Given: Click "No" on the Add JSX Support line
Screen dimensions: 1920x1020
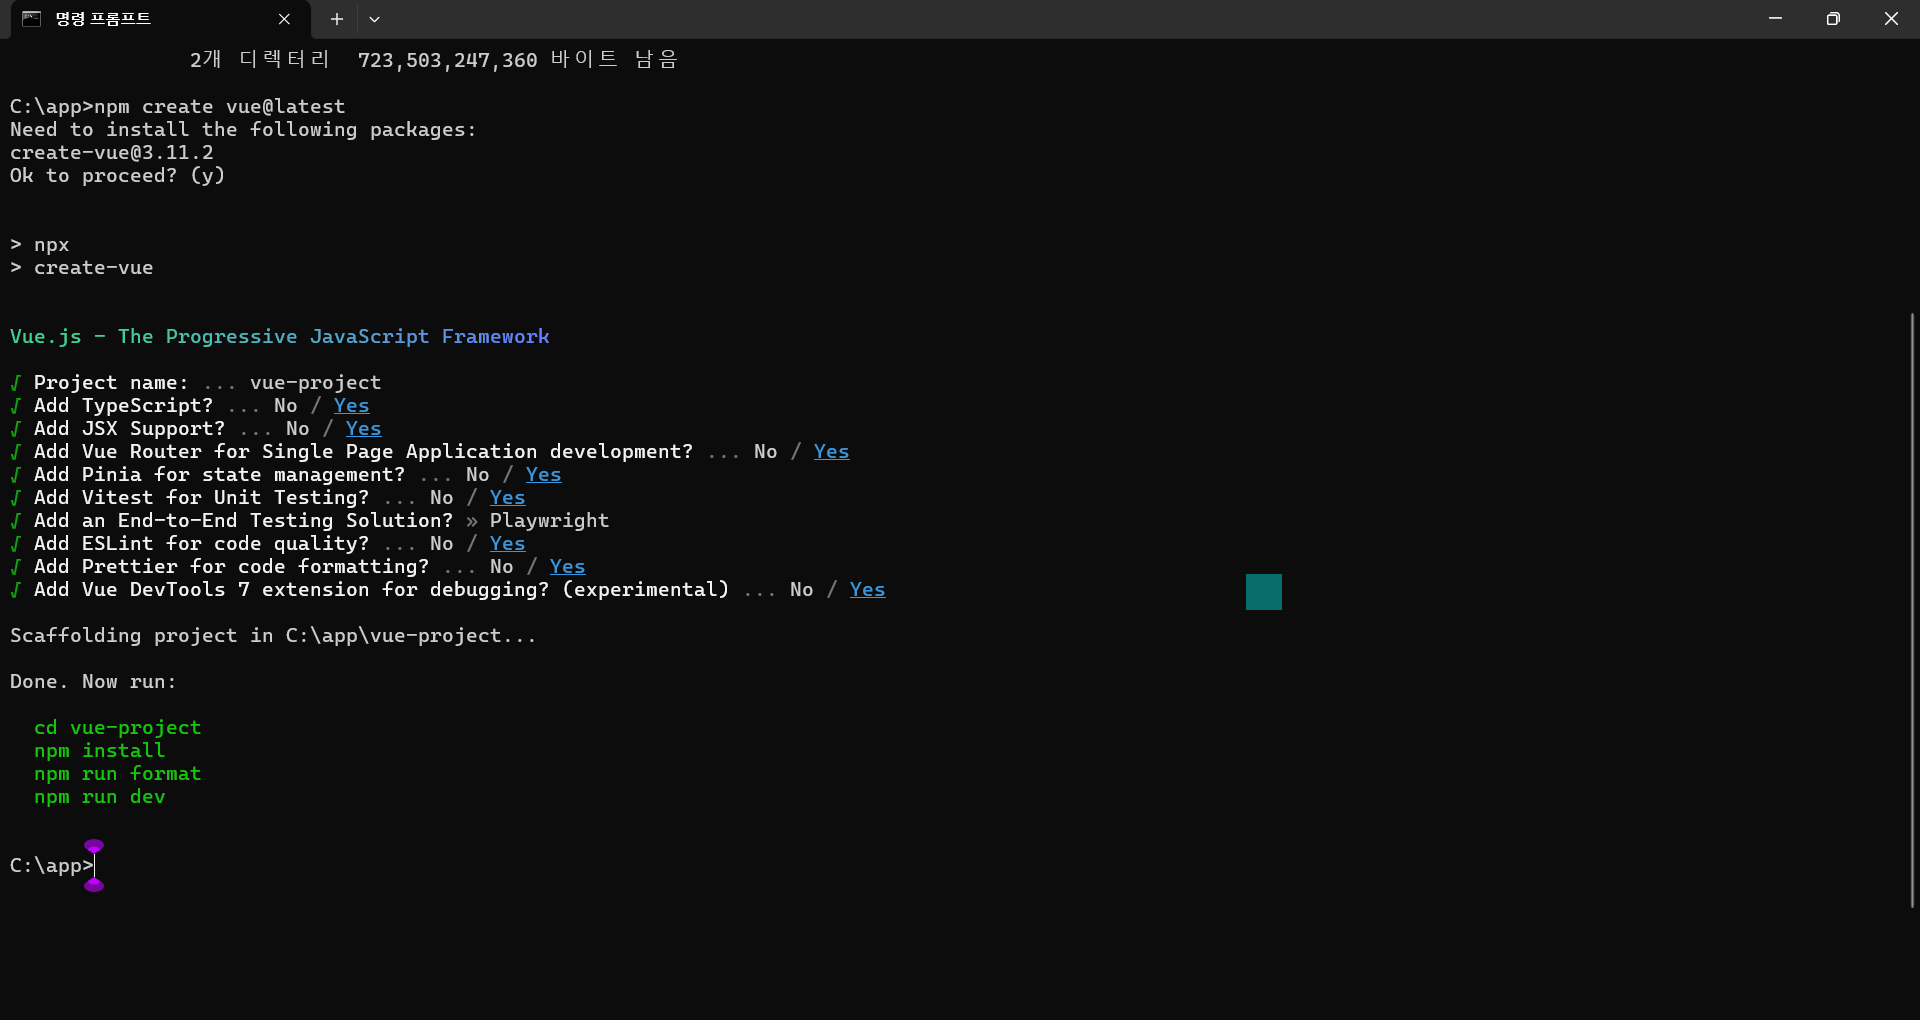Looking at the screenshot, I should coord(298,428).
